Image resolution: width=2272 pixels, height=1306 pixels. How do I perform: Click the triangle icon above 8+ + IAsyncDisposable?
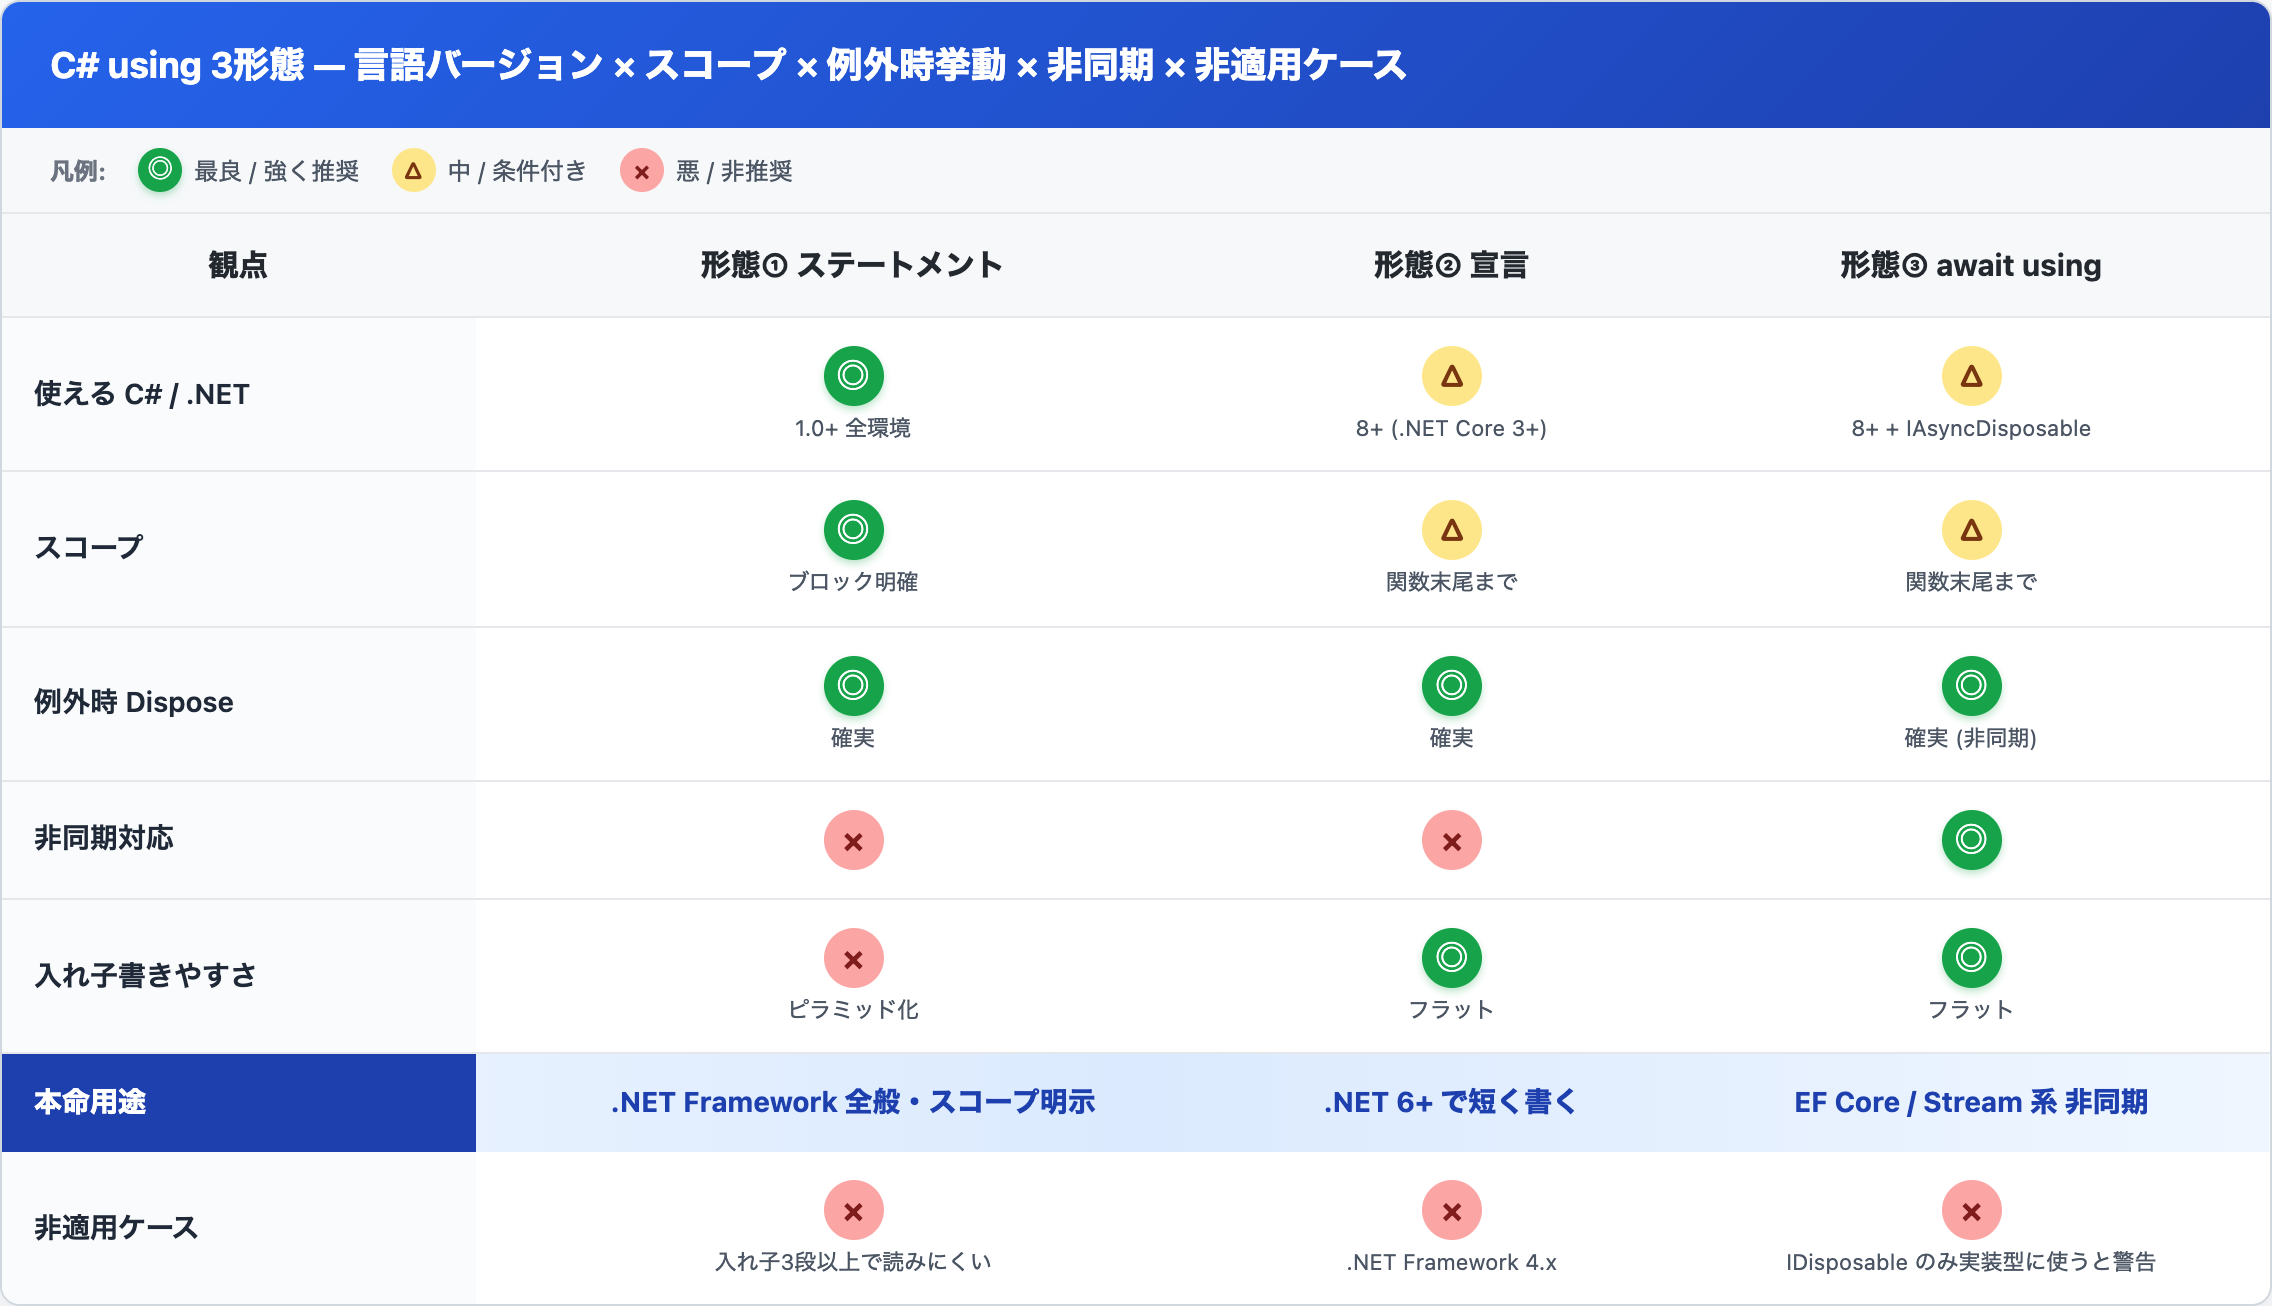(x=1971, y=376)
